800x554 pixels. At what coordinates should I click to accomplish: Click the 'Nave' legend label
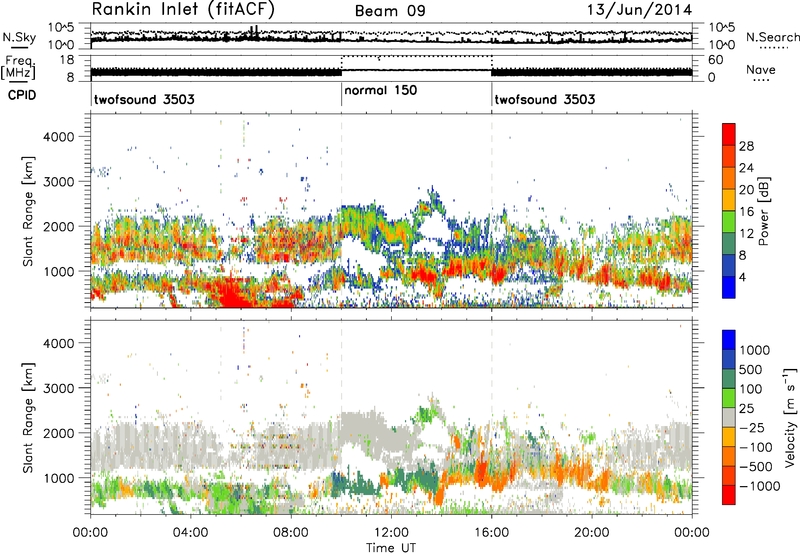click(761, 69)
